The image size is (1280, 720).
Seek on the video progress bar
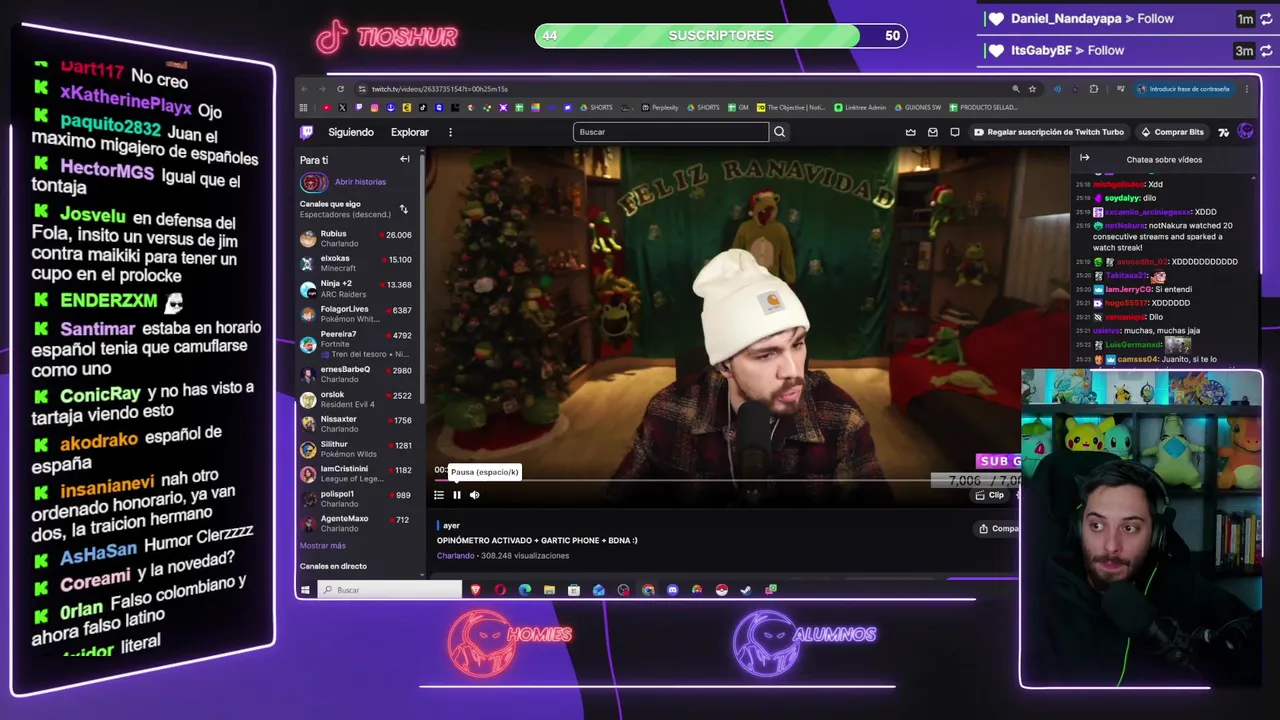click(x=728, y=481)
